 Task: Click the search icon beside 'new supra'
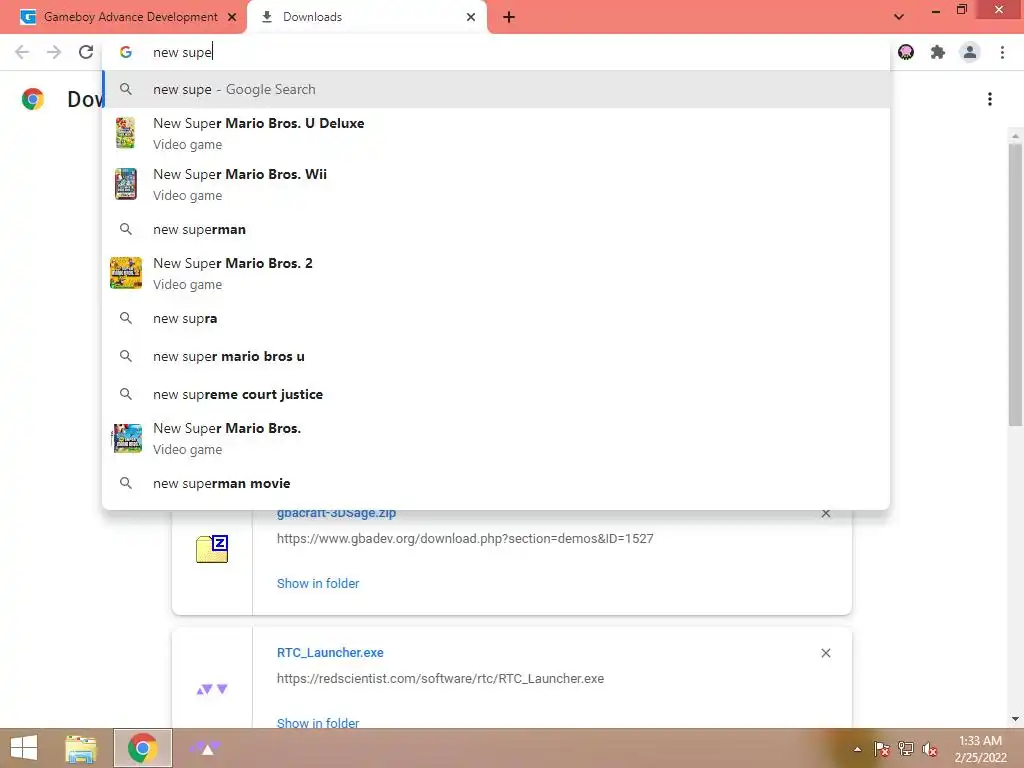[x=125, y=318]
